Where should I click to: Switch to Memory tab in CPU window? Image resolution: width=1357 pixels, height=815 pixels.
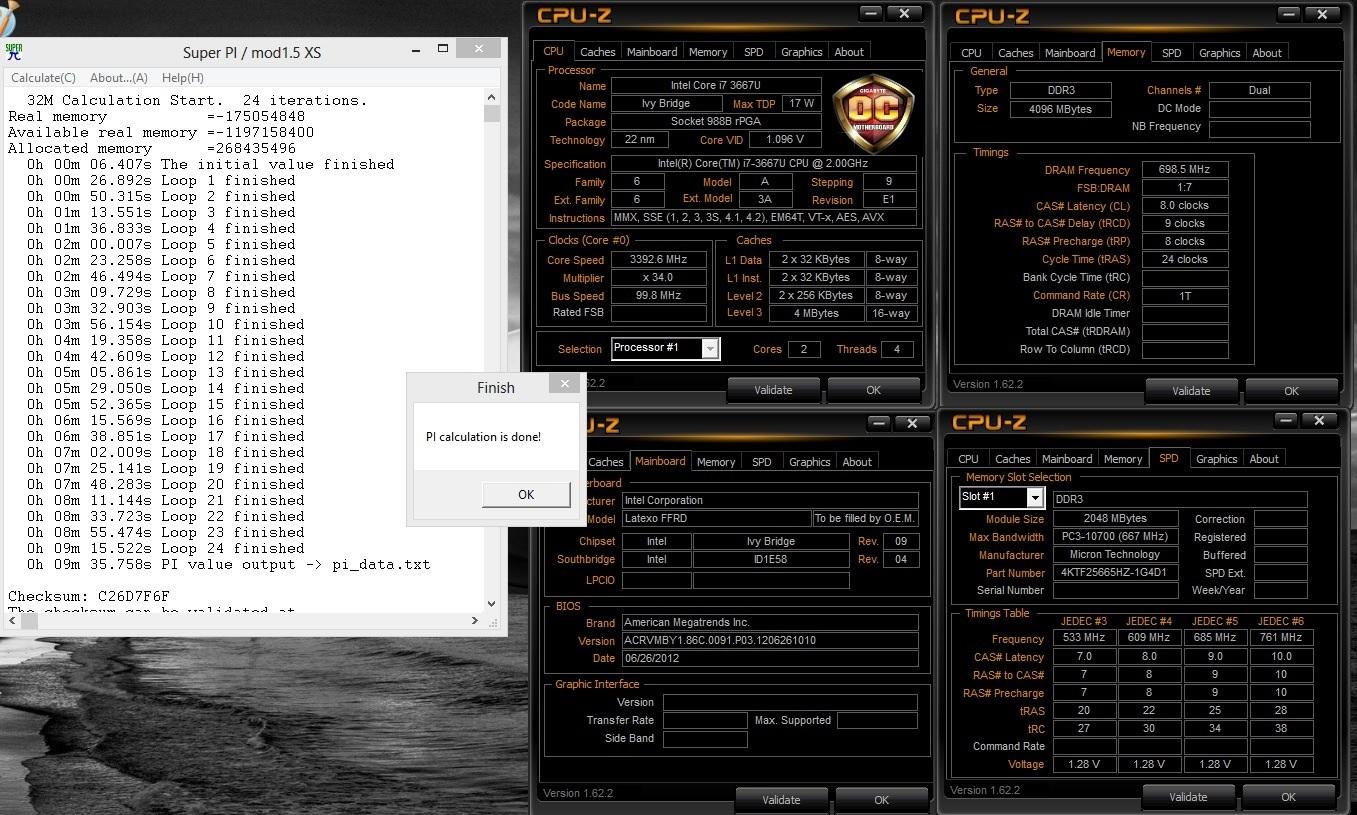[708, 52]
